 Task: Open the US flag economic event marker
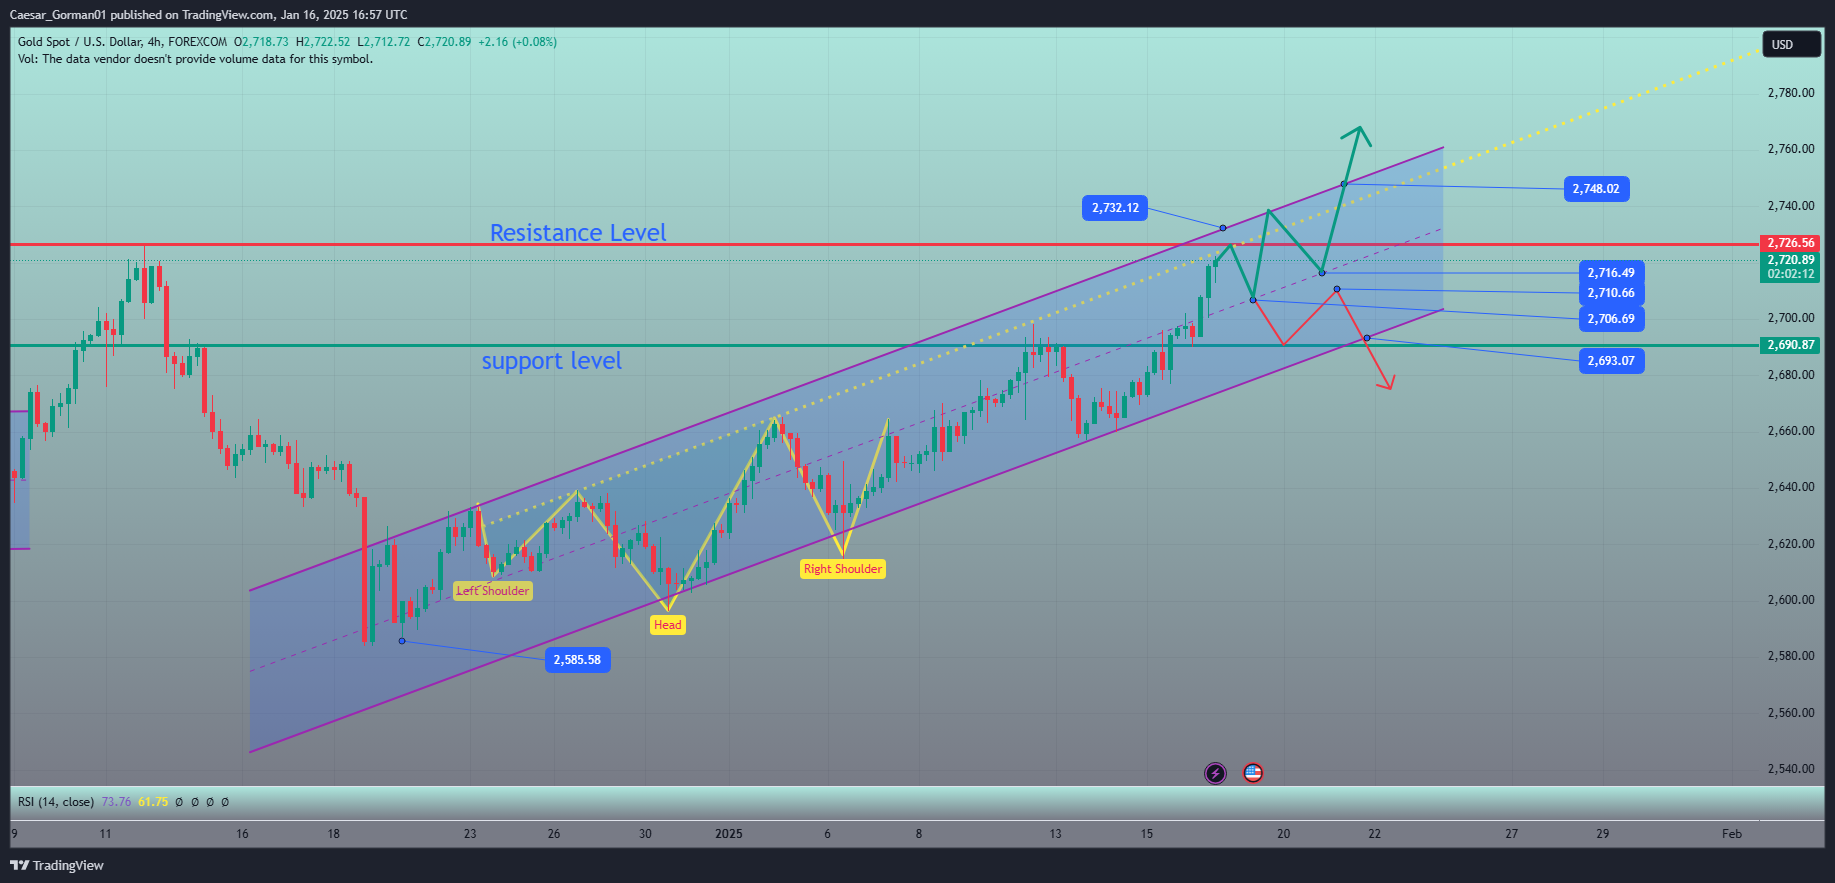1253,773
